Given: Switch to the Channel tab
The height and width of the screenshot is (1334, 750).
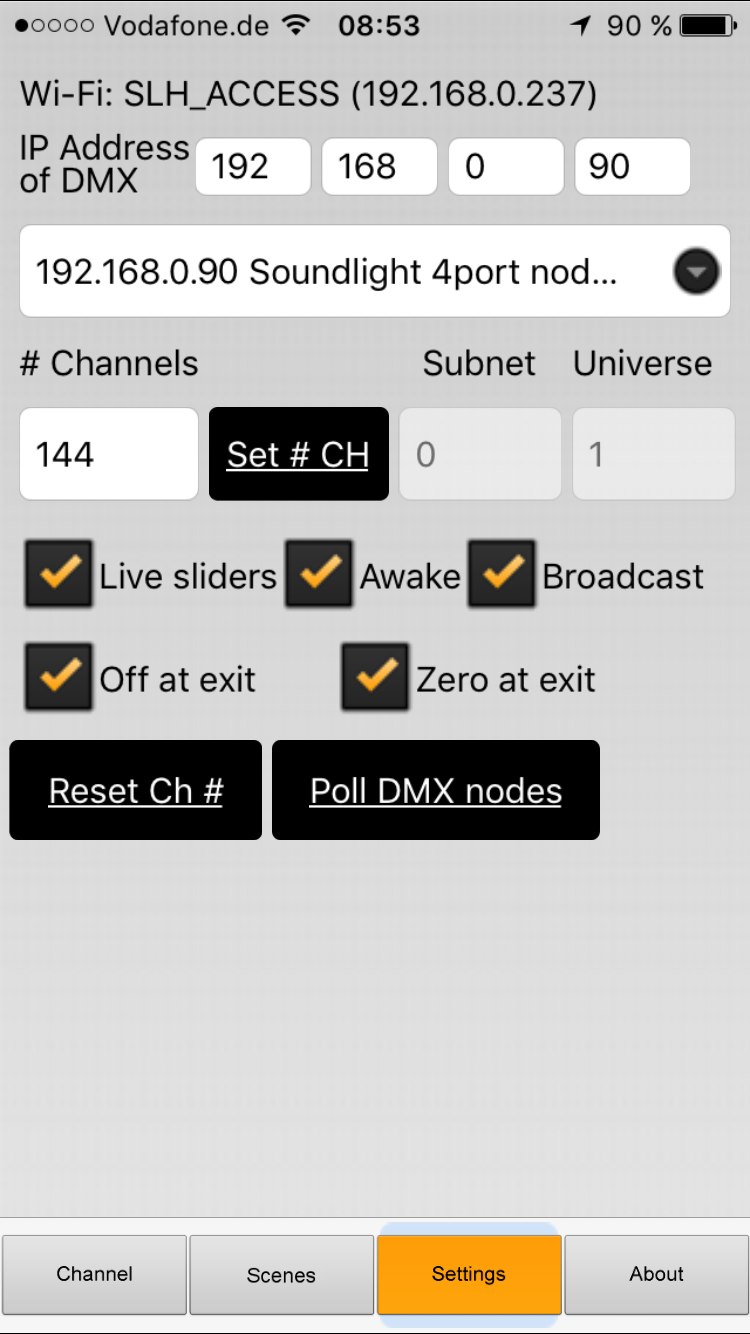Looking at the screenshot, I should 95,1274.
